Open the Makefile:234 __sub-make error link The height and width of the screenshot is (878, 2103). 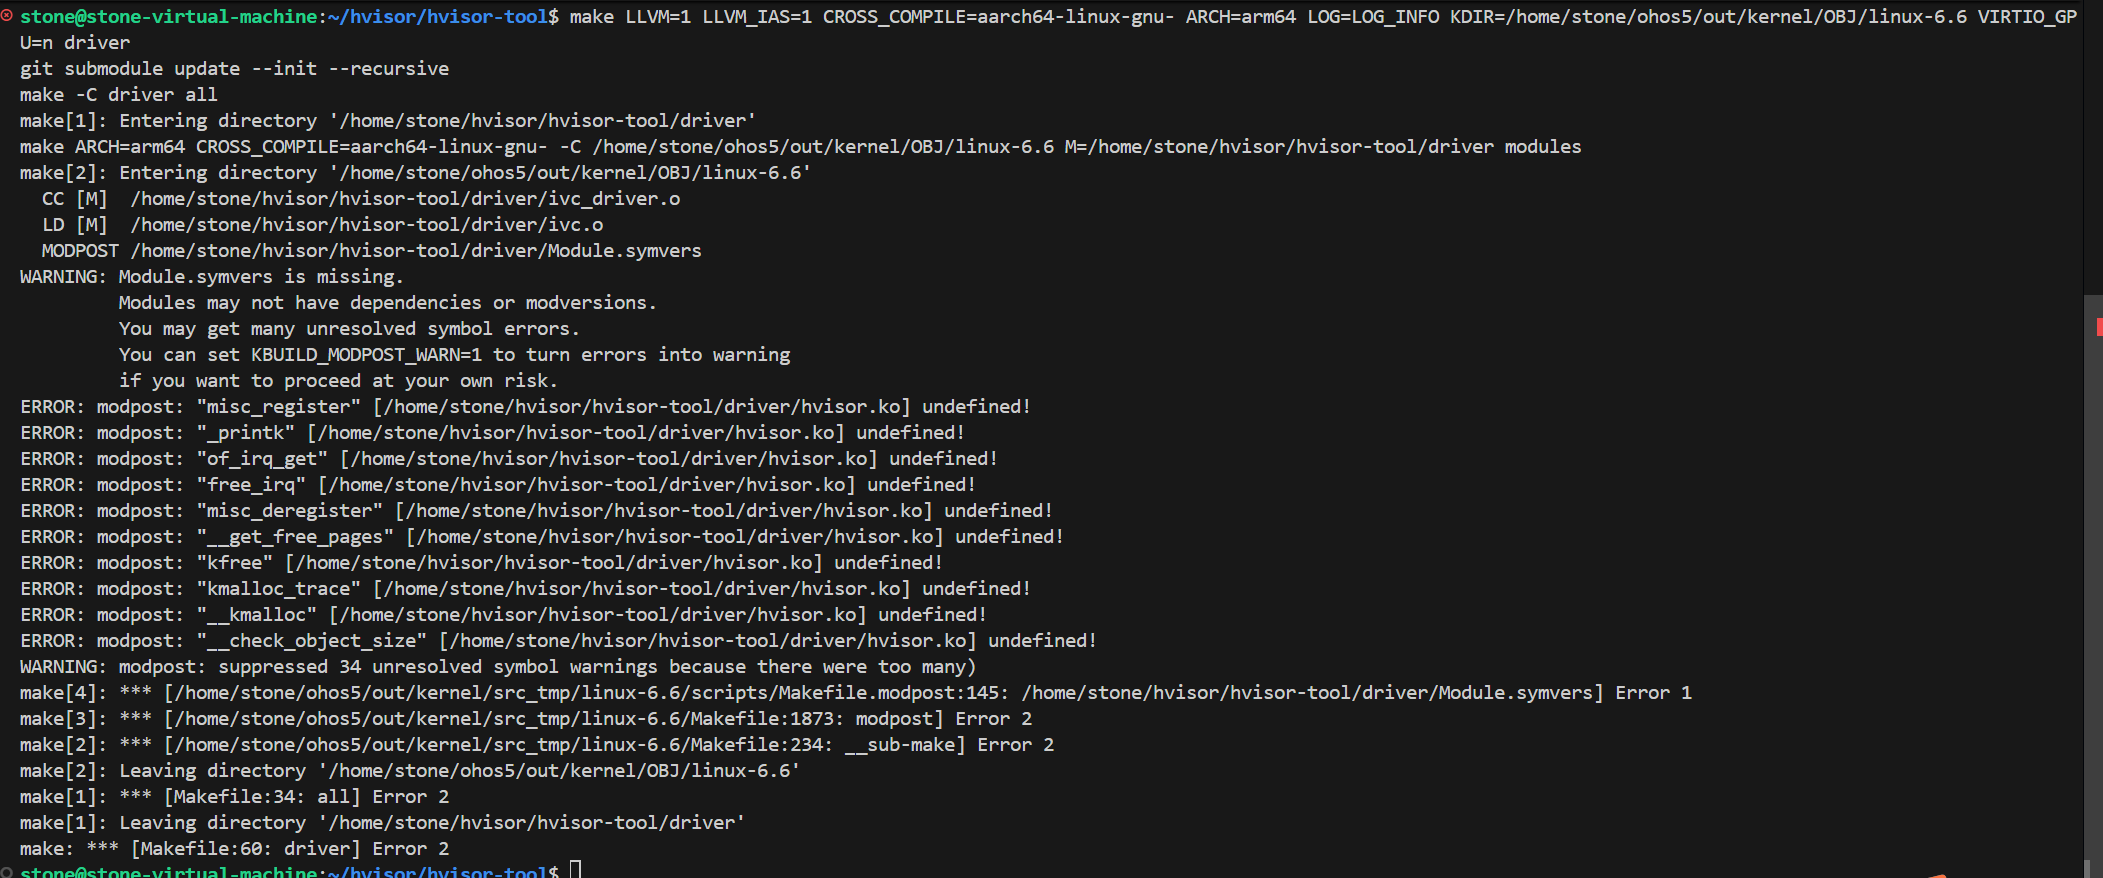pos(503,744)
